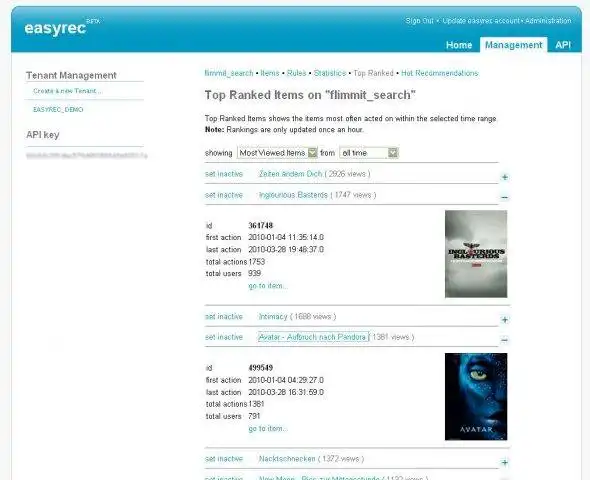
Task: Go to the Items section
Action: coord(270,73)
